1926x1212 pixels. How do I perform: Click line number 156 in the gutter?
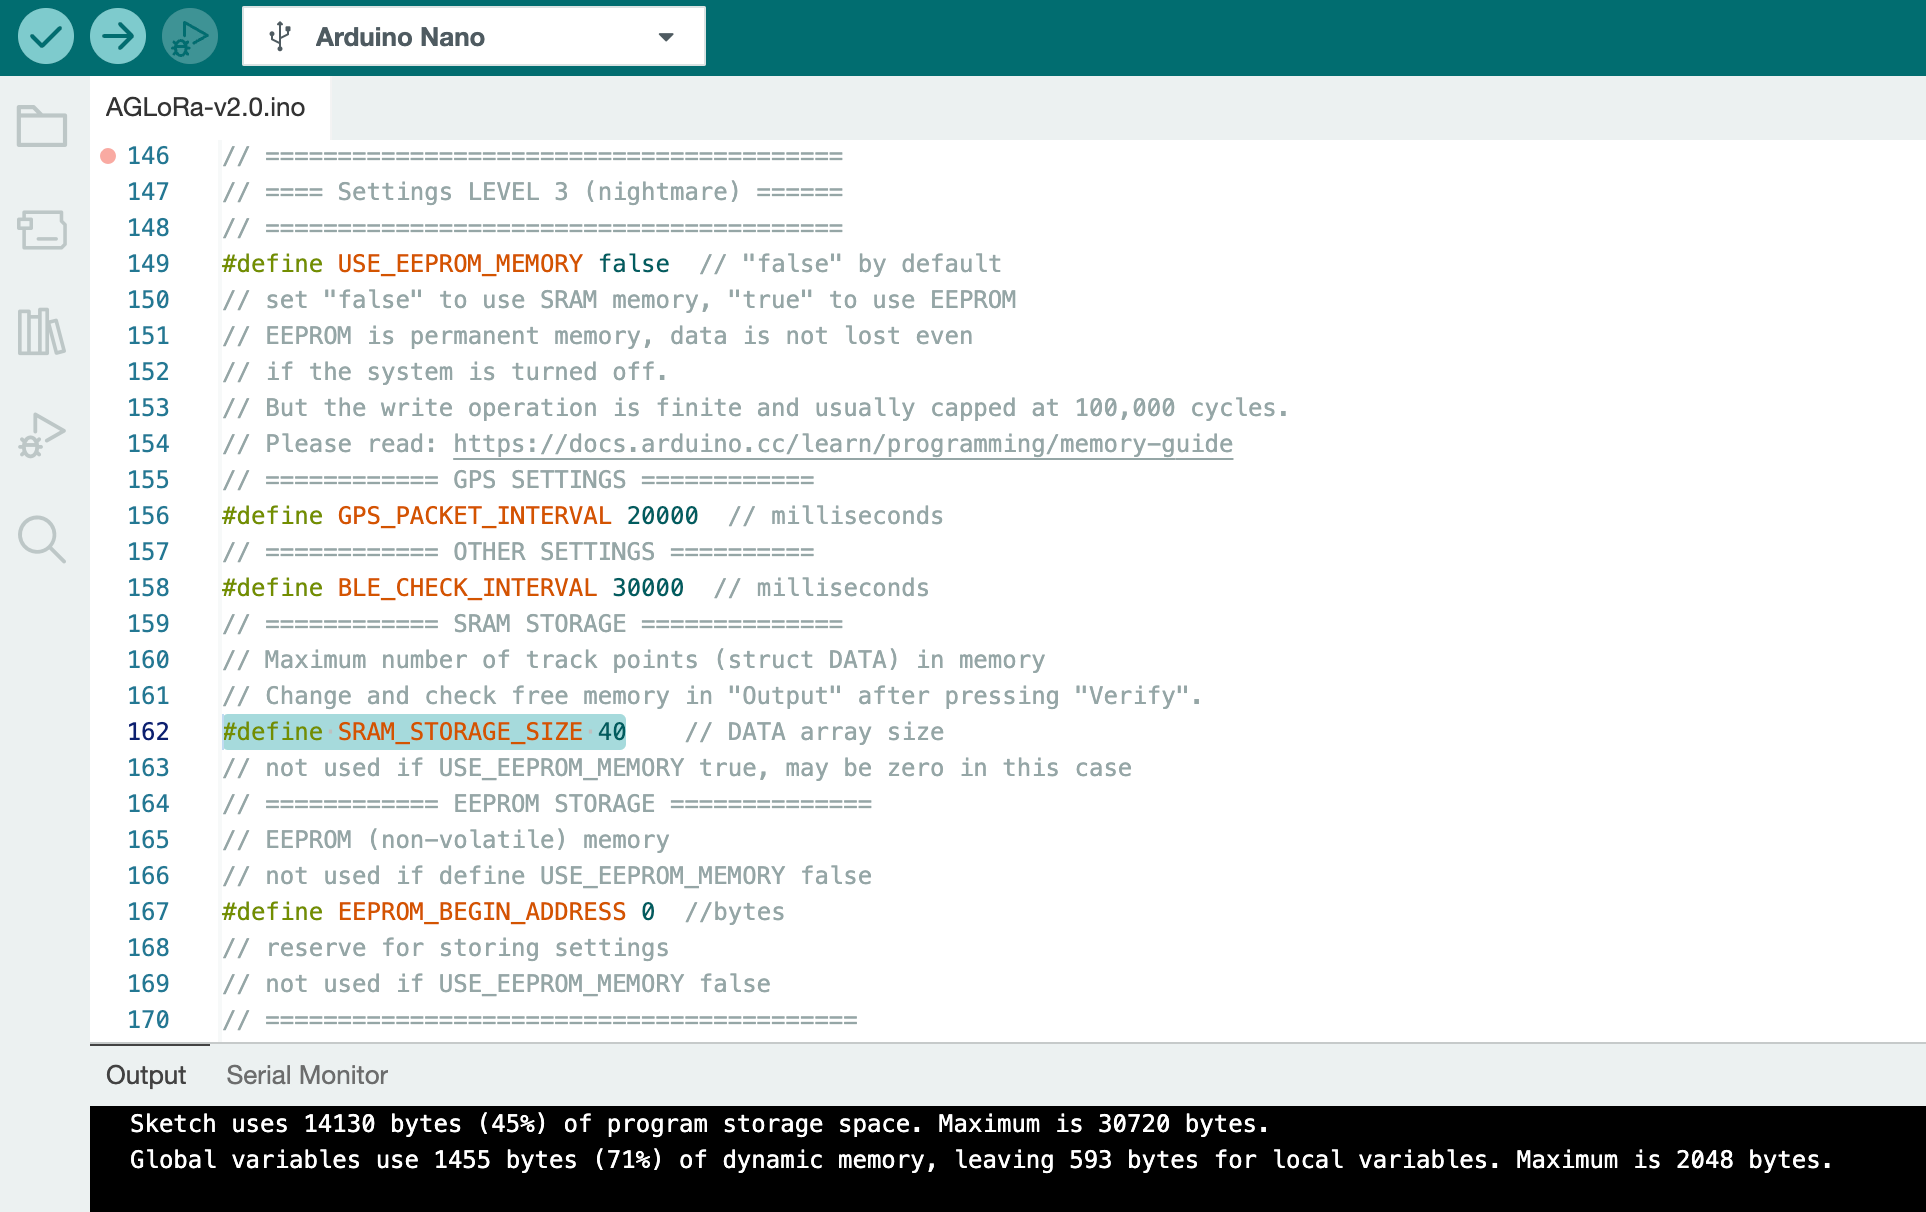point(148,515)
